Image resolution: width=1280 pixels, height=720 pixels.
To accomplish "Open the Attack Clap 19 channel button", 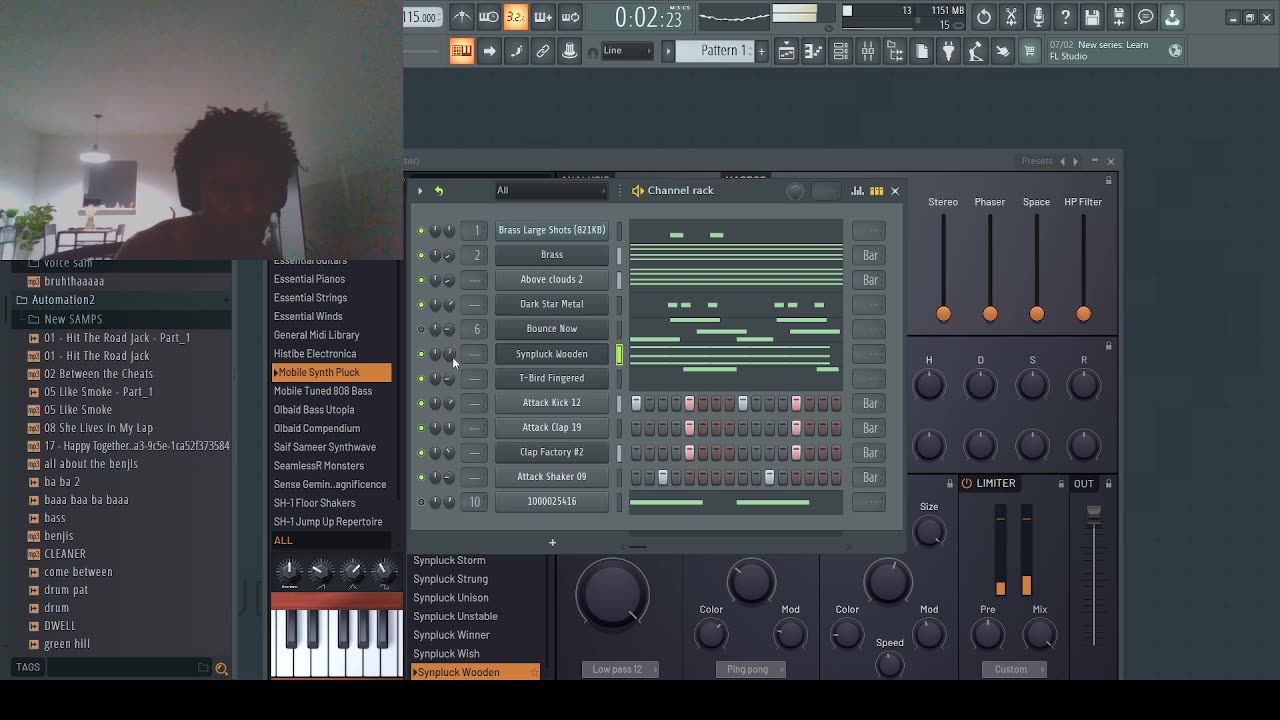I will click(x=552, y=427).
